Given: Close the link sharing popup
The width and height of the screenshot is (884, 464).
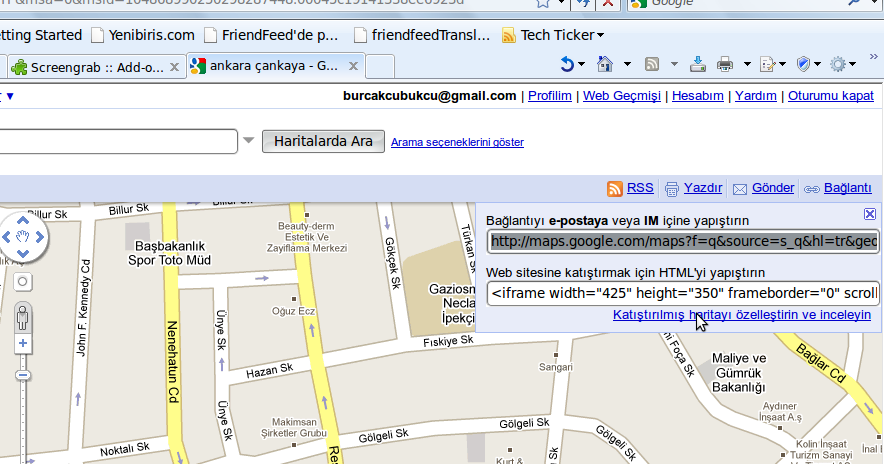Looking at the screenshot, I should [870, 214].
